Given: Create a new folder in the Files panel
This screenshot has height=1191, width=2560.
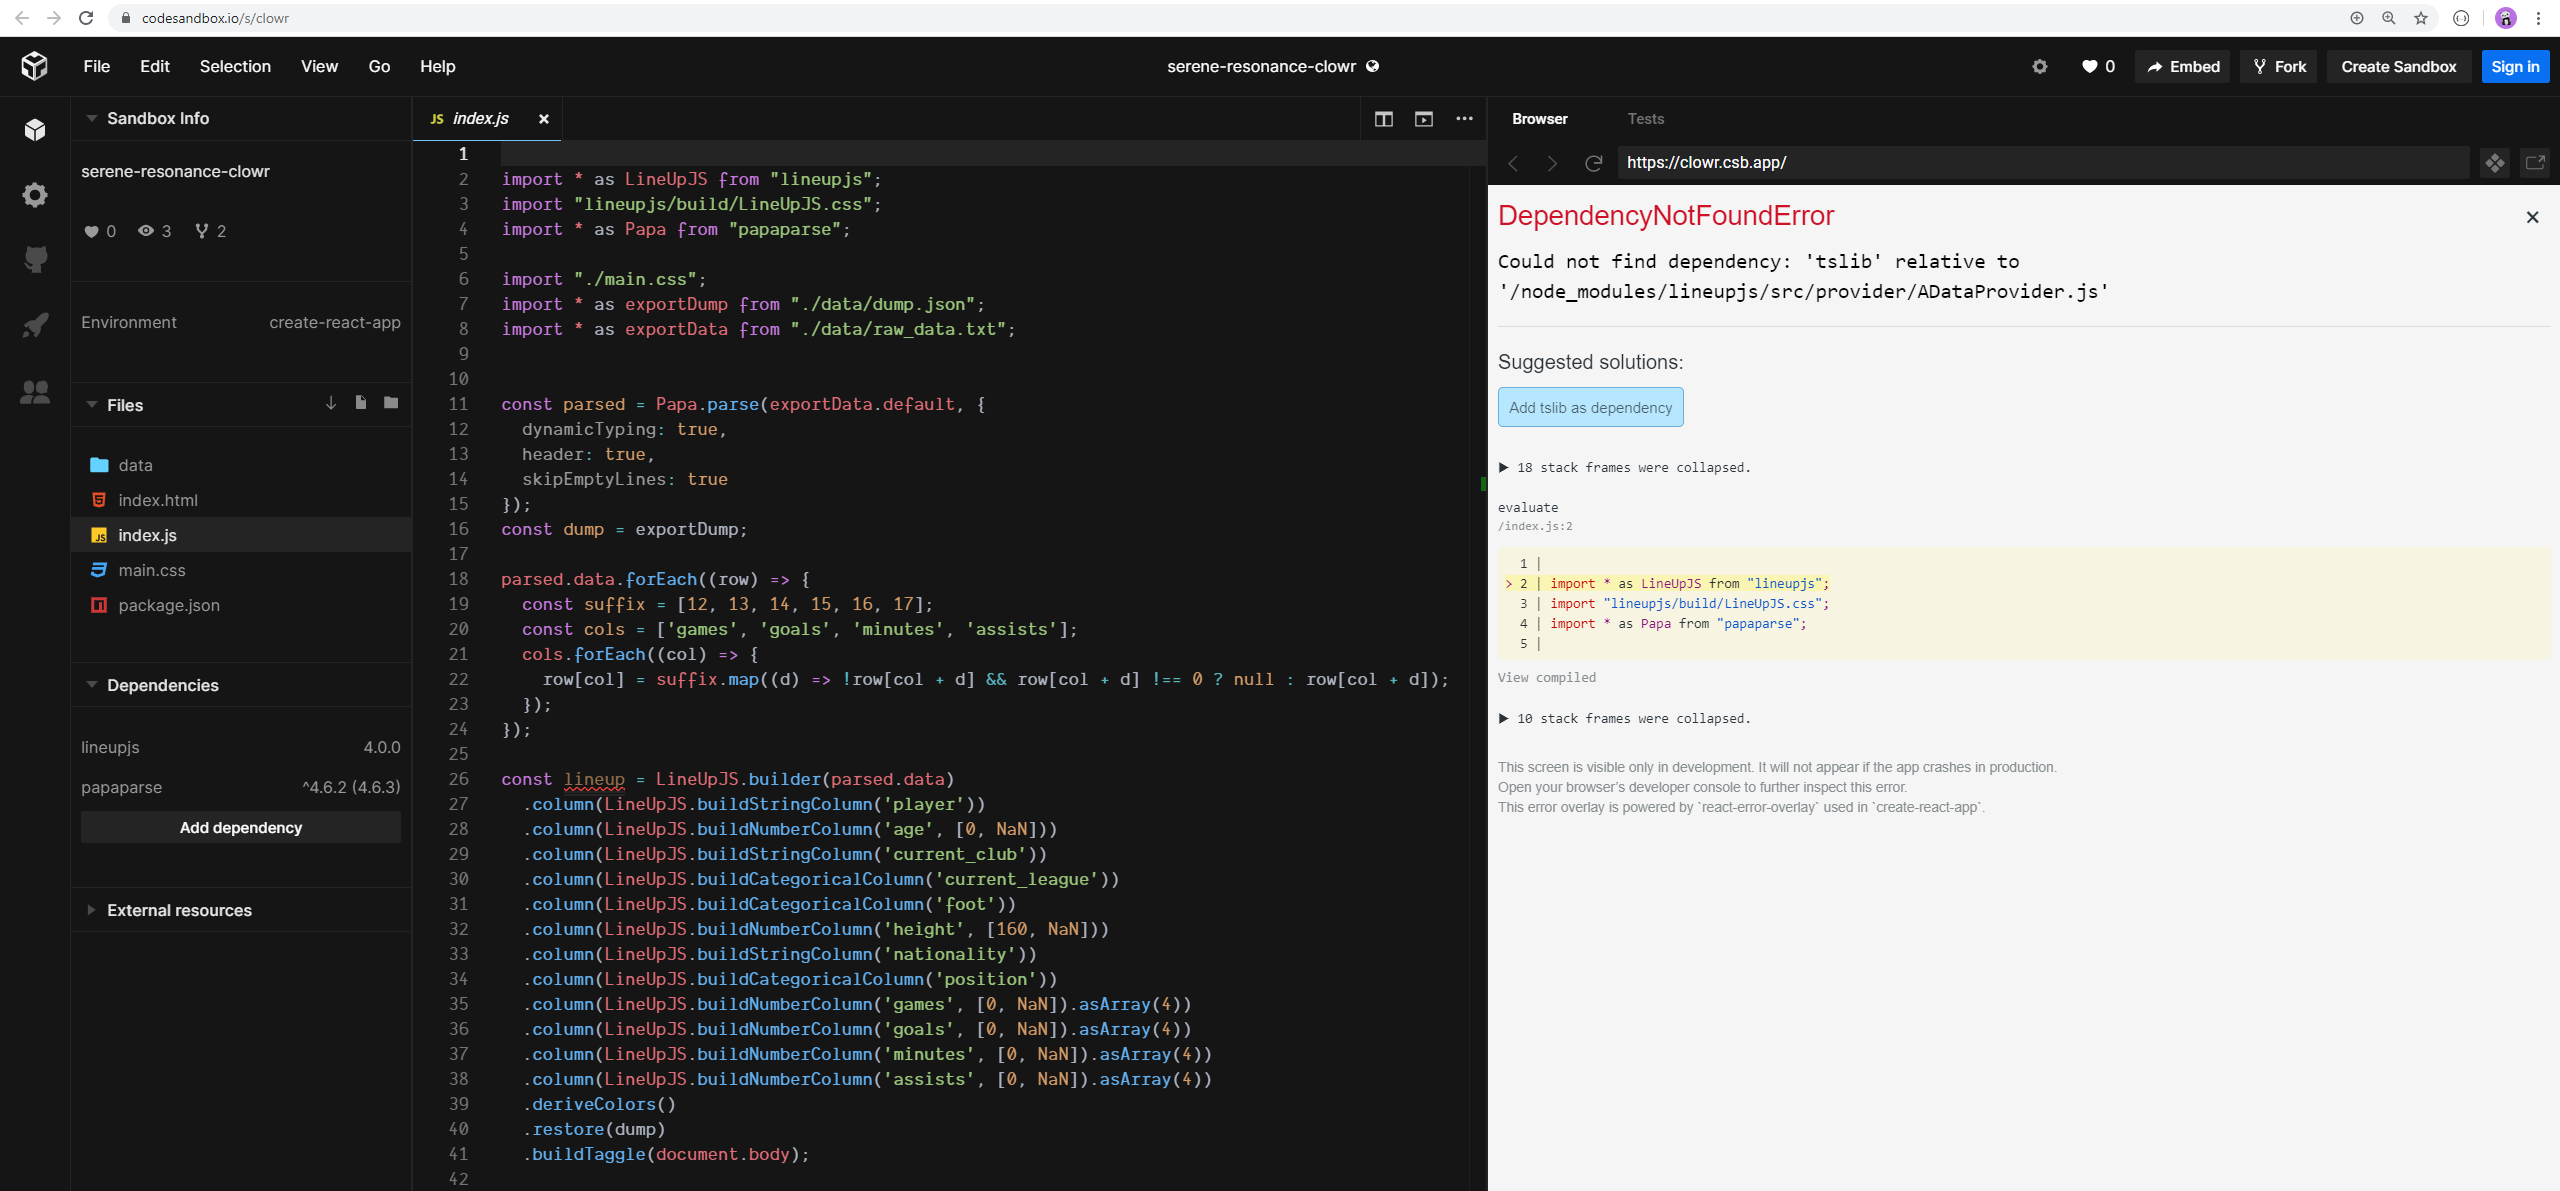Looking at the screenshot, I should point(390,403).
